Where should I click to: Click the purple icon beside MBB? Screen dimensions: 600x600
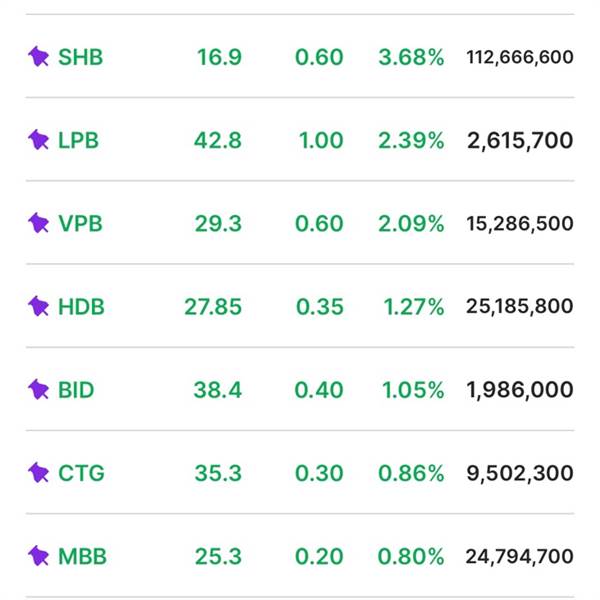38,555
